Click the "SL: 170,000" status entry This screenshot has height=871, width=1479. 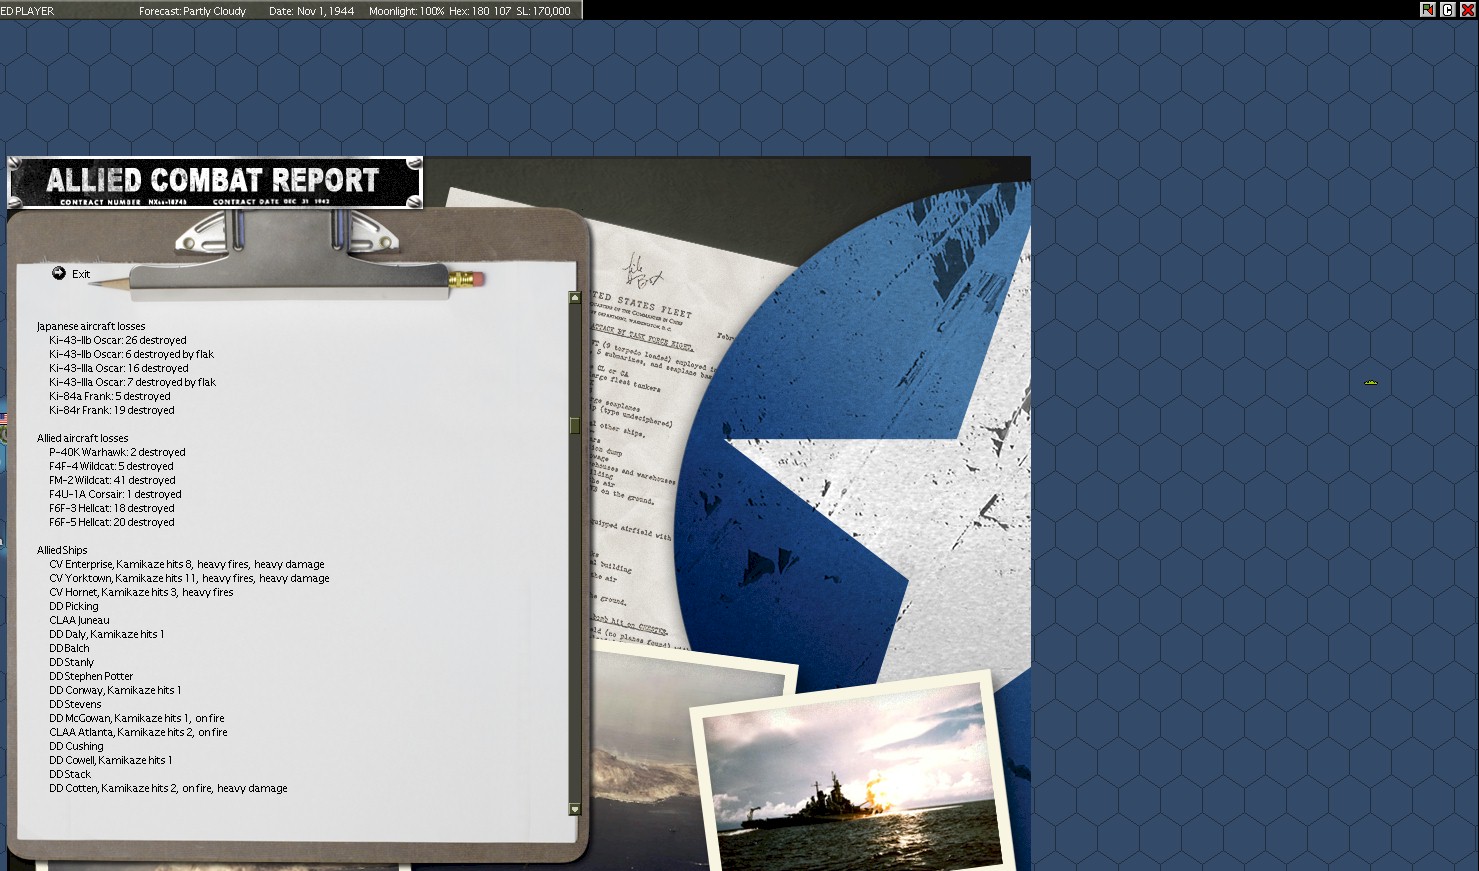click(543, 11)
